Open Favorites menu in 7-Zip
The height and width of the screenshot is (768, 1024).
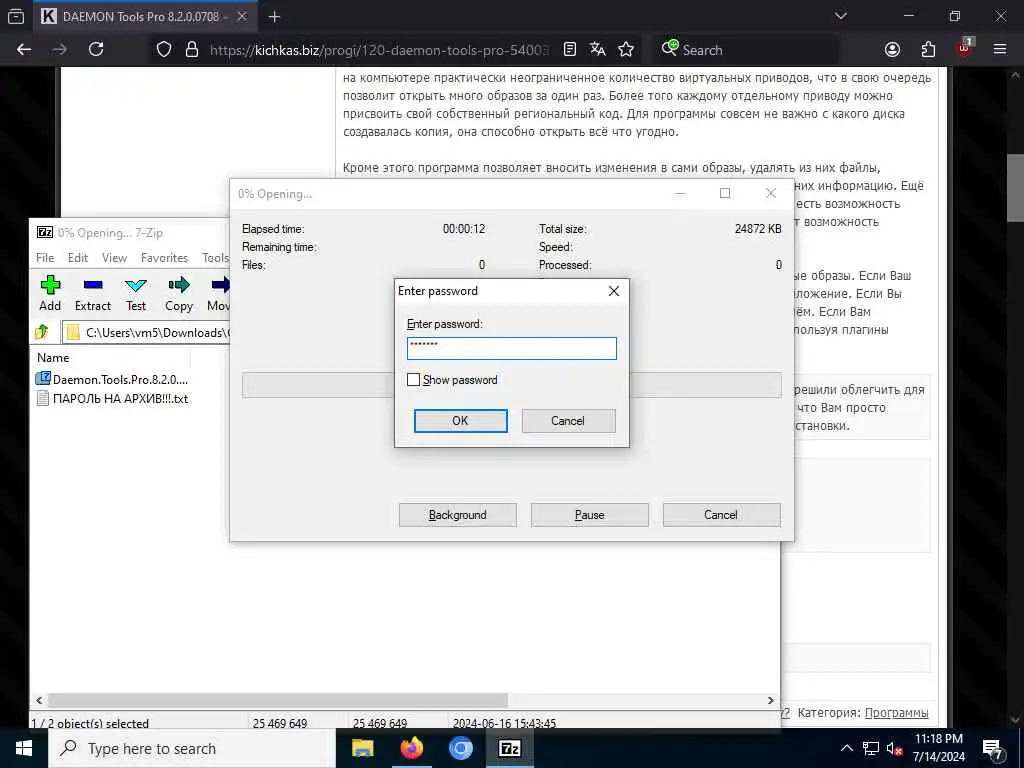pyautogui.click(x=164, y=258)
